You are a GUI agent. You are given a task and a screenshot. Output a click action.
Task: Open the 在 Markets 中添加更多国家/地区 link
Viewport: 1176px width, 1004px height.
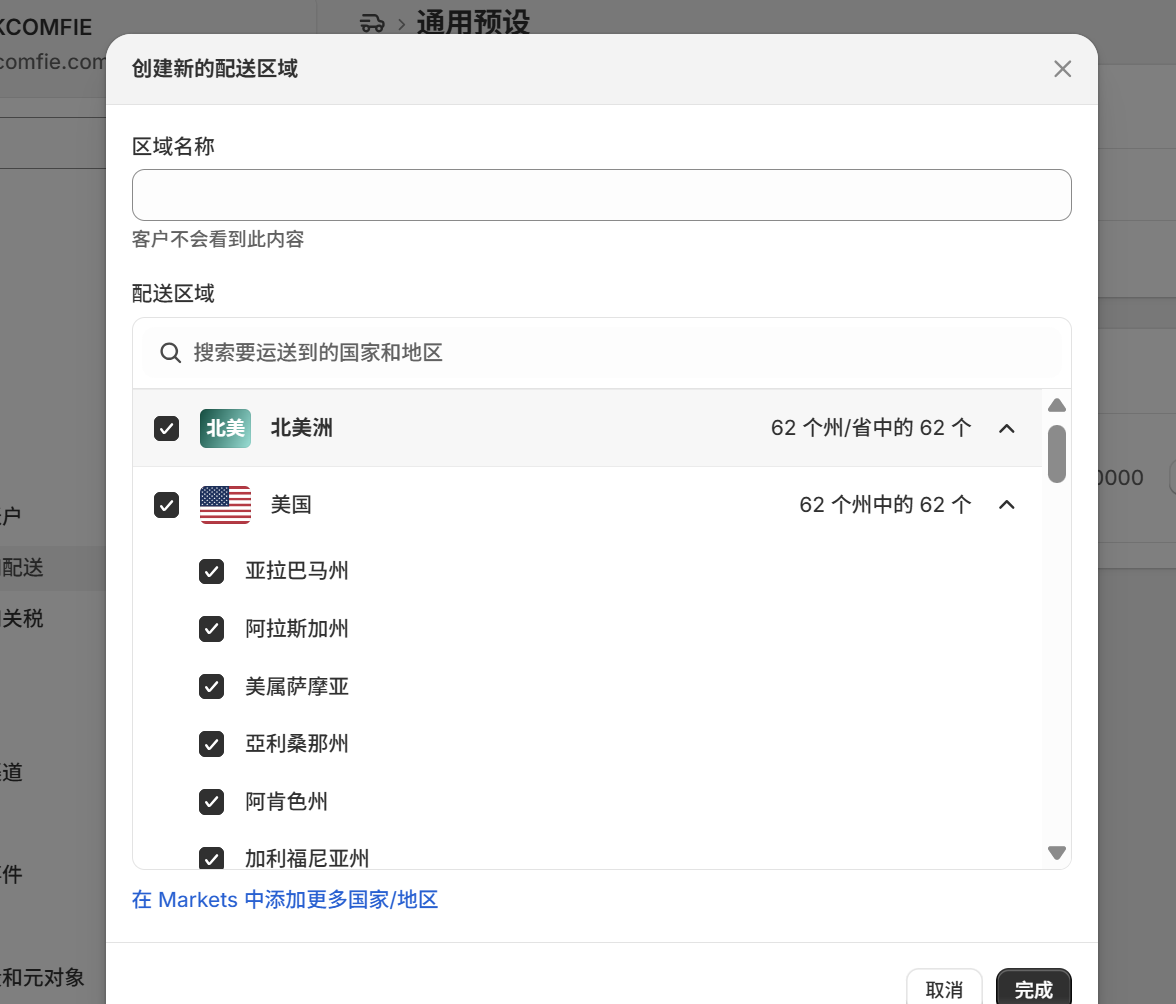click(x=285, y=899)
